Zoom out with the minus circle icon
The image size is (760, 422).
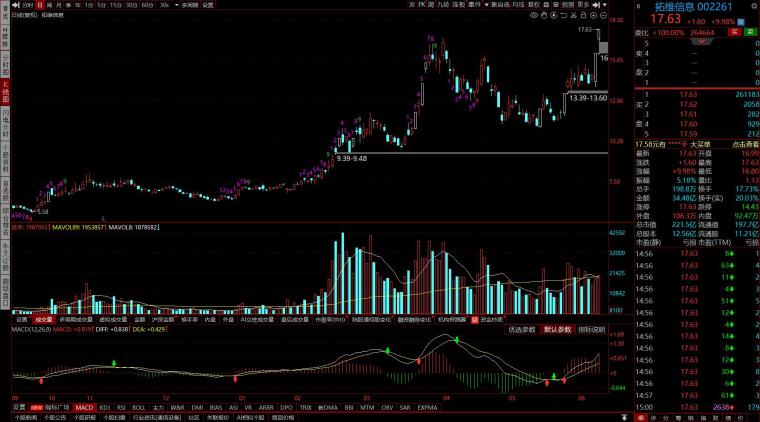point(603,16)
